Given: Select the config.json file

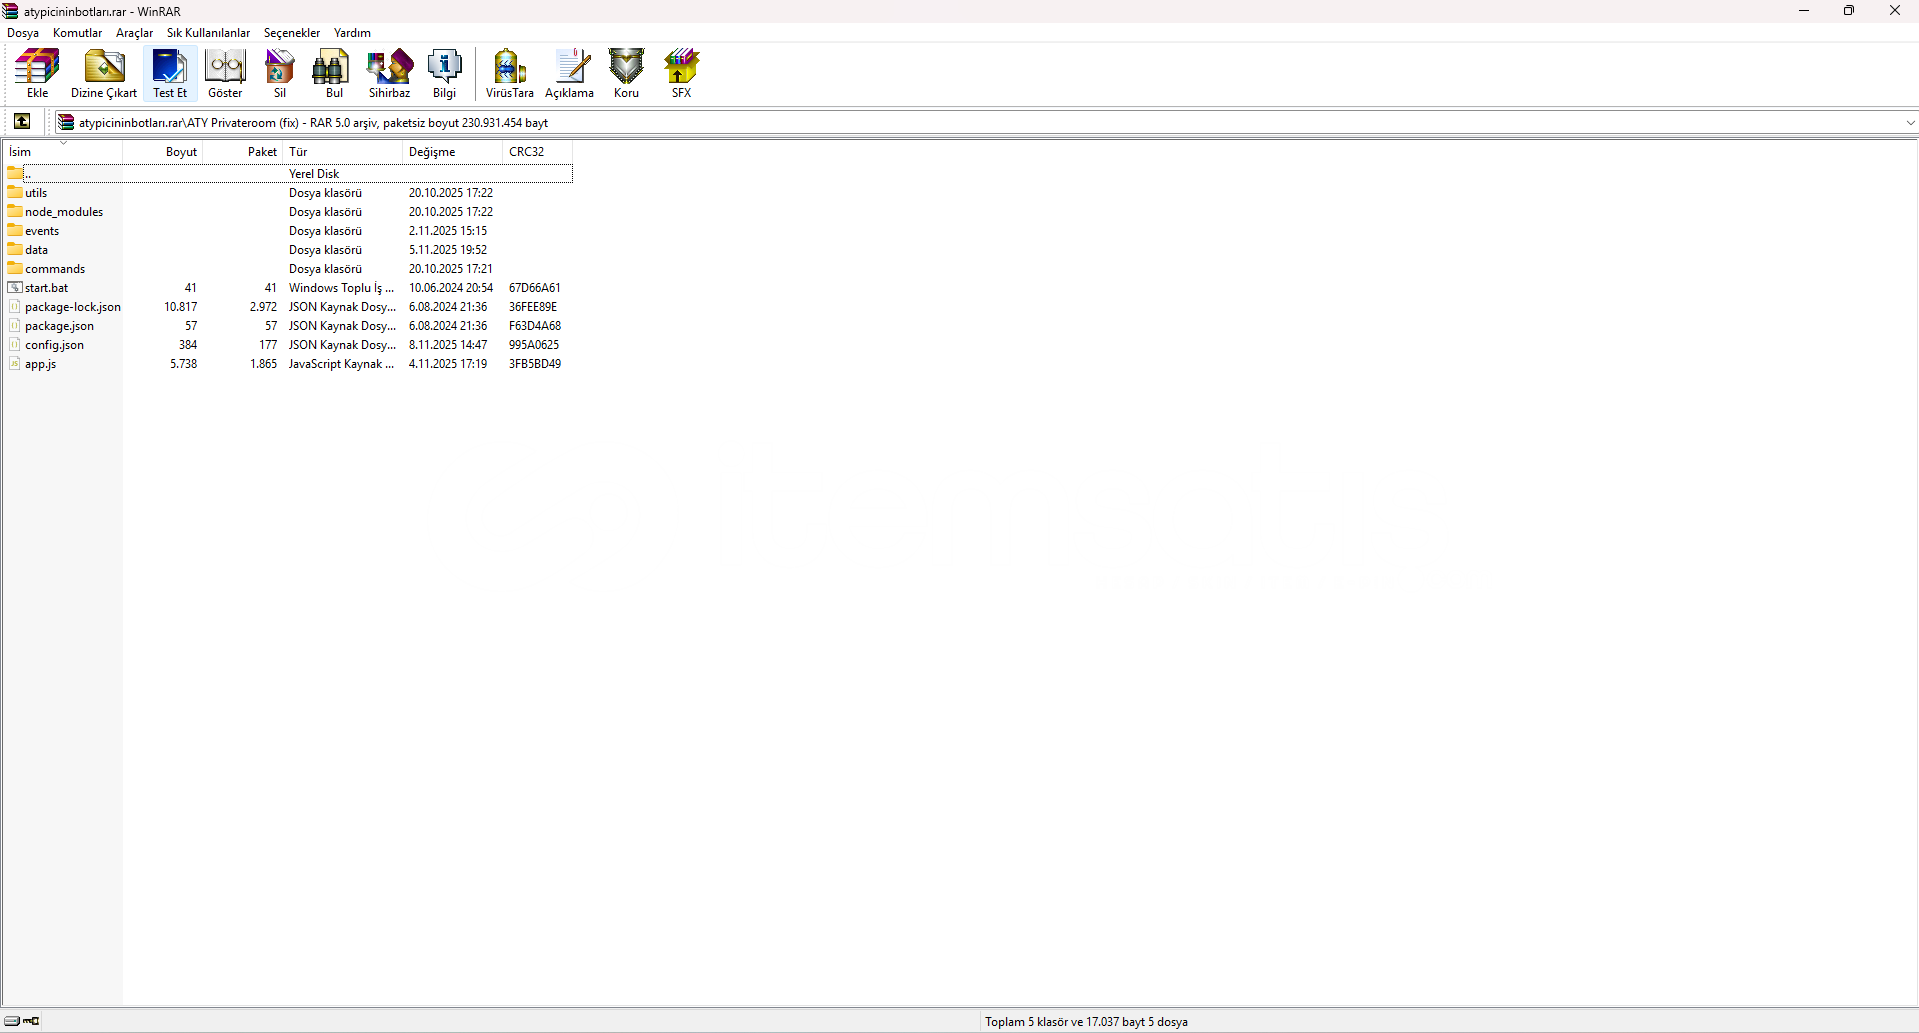Looking at the screenshot, I should [x=54, y=345].
